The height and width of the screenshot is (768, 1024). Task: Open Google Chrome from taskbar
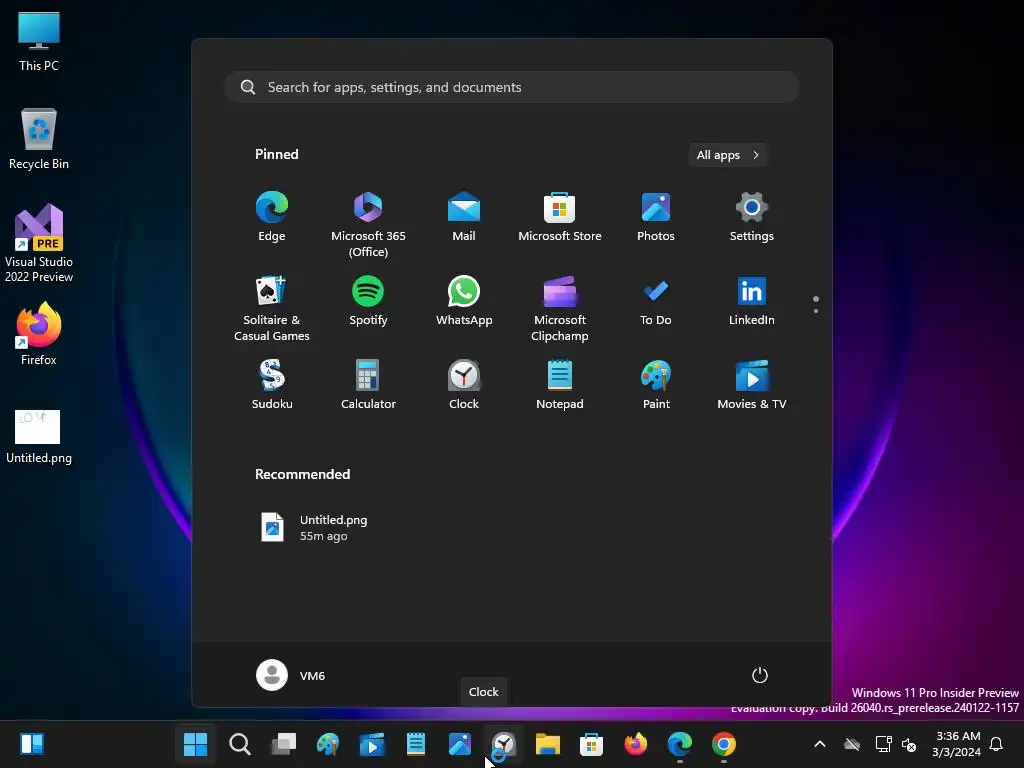click(x=724, y=744)
